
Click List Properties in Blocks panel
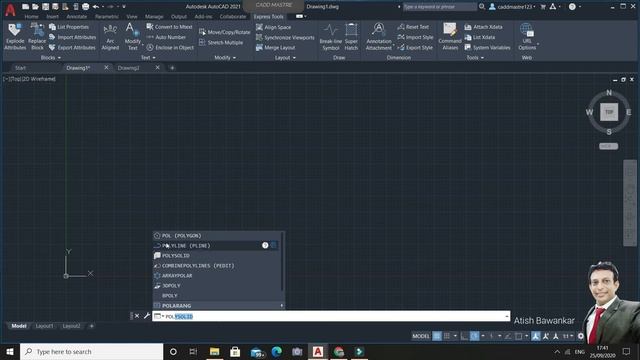click(69, 27)
